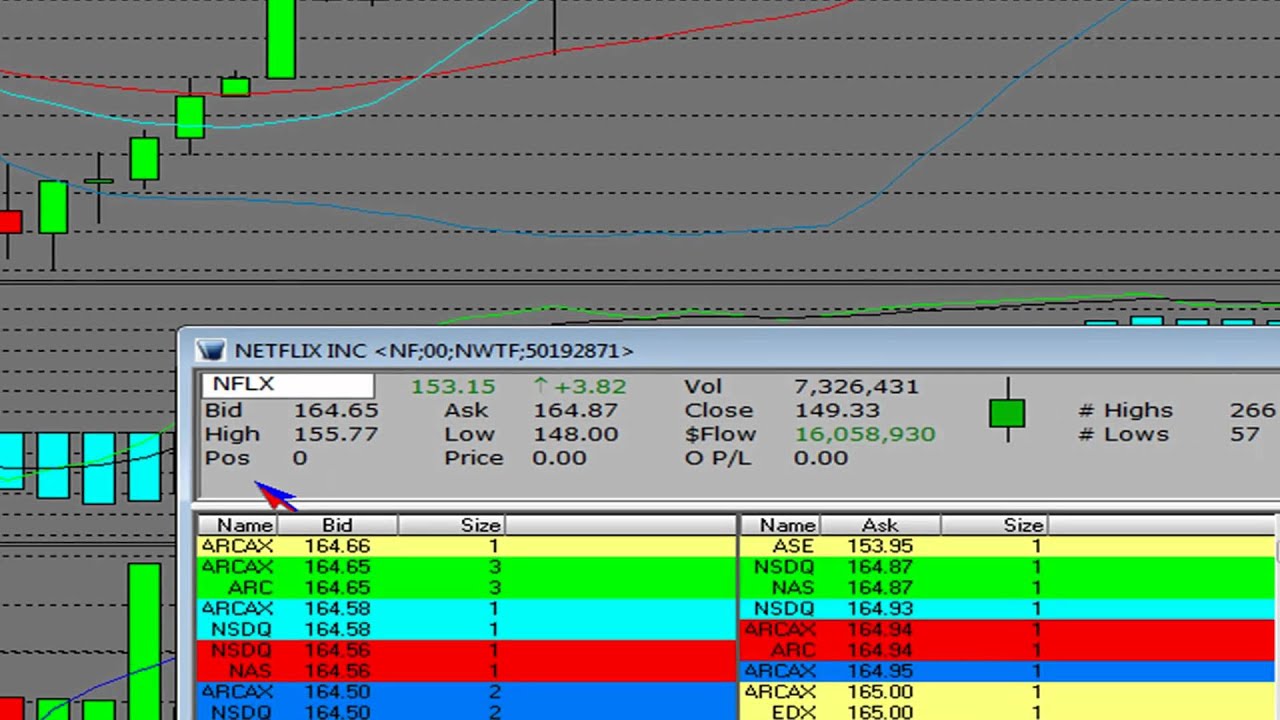Click the green candlestick icon in quote panel

(1007, 412)
